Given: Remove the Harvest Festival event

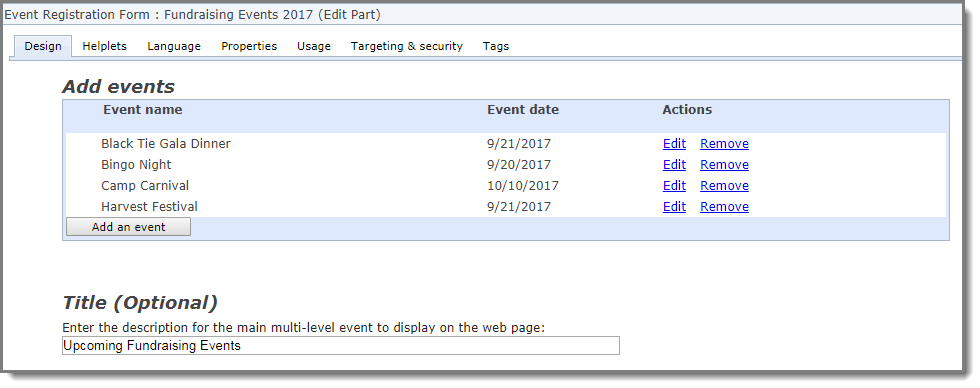Looking at the screenshot, I should point(724,207).
